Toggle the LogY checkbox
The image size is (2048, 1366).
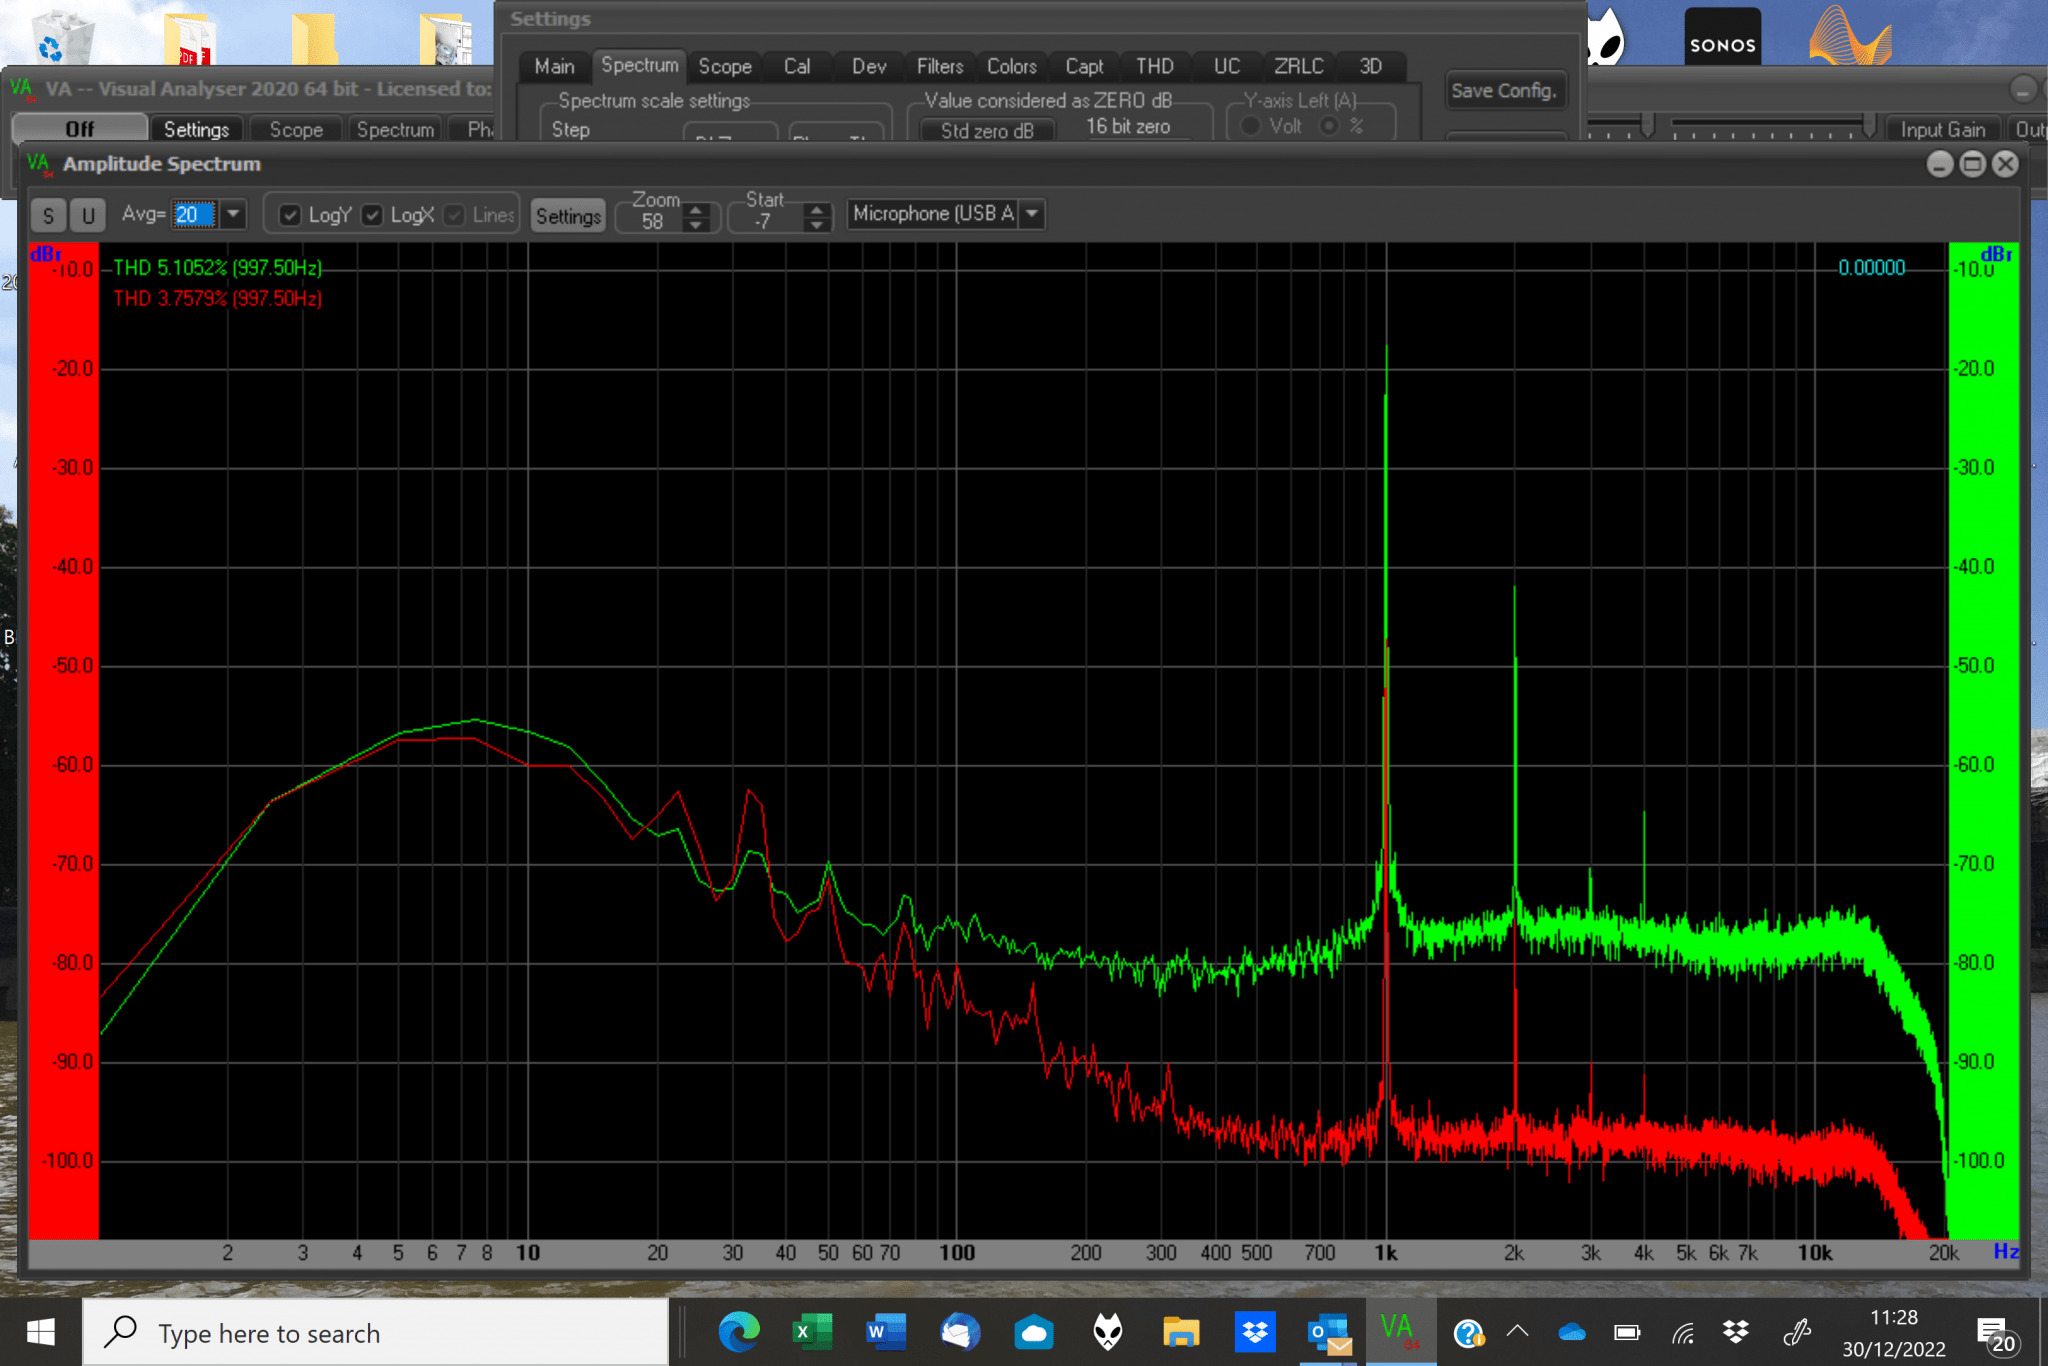[290, 215]
